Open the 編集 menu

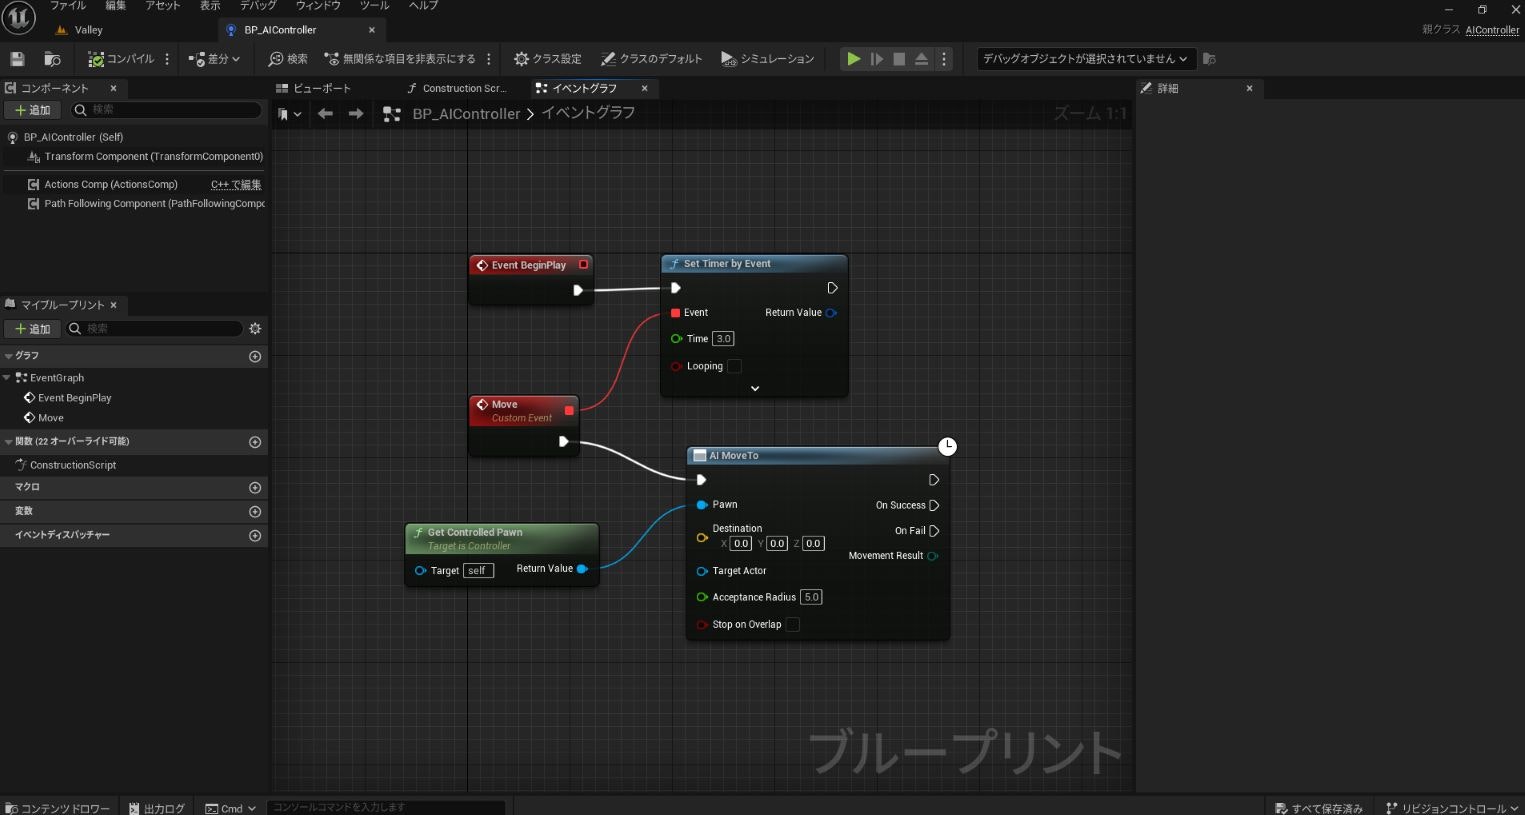pyautogui.click(x=116, y=6)
